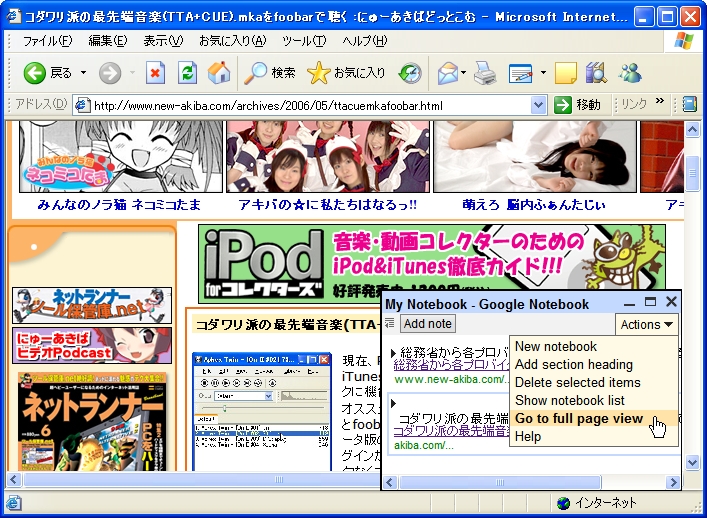Image resolution: width=707 pixels, height=518 pixels.
Task: Open the 萌えろ 脳内ふぁんたじぃ link
Action: (x=534, y=205)
